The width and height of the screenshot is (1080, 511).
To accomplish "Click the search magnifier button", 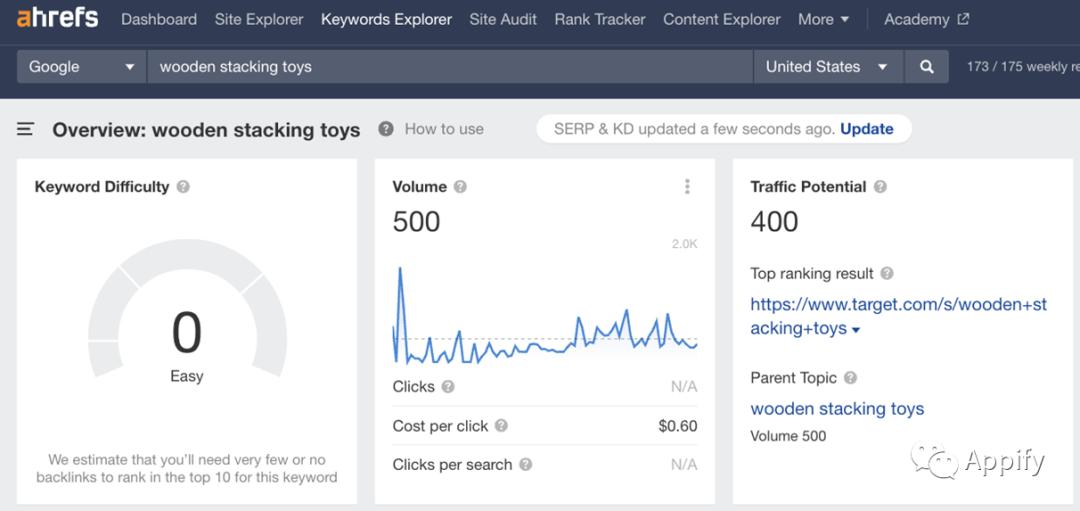I will (927, 67).
